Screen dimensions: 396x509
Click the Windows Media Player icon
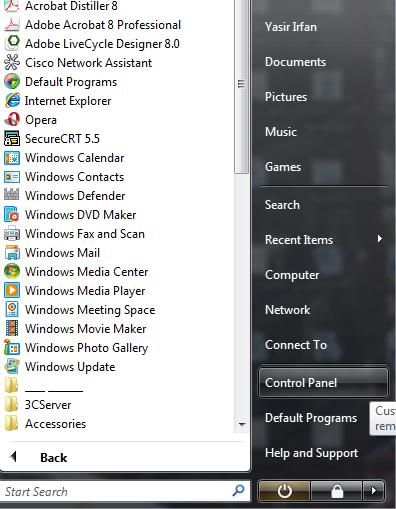click(12, 290)
